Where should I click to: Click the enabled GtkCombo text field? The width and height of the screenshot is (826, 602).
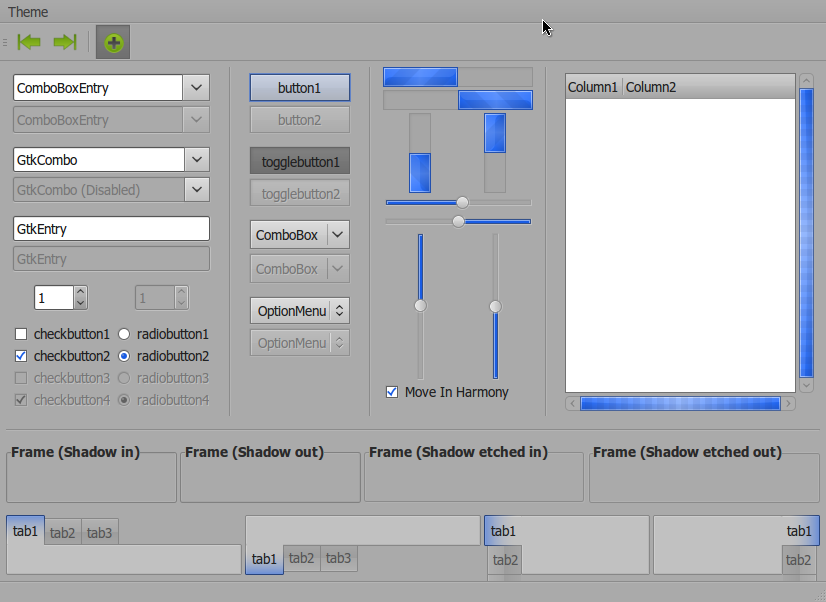click(x=99, y=160)
